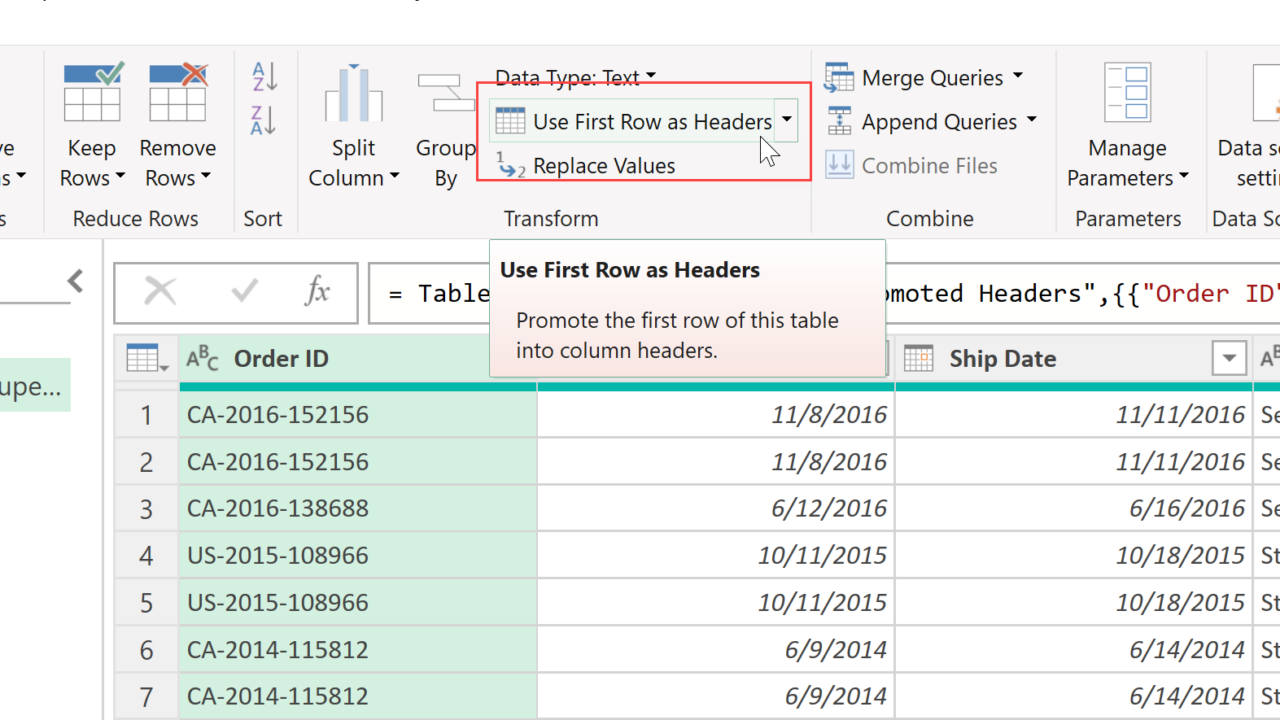Open the Use First Row as Headers arrow
This screenshot has width=1280, height=720.
[x=787, y=121]
